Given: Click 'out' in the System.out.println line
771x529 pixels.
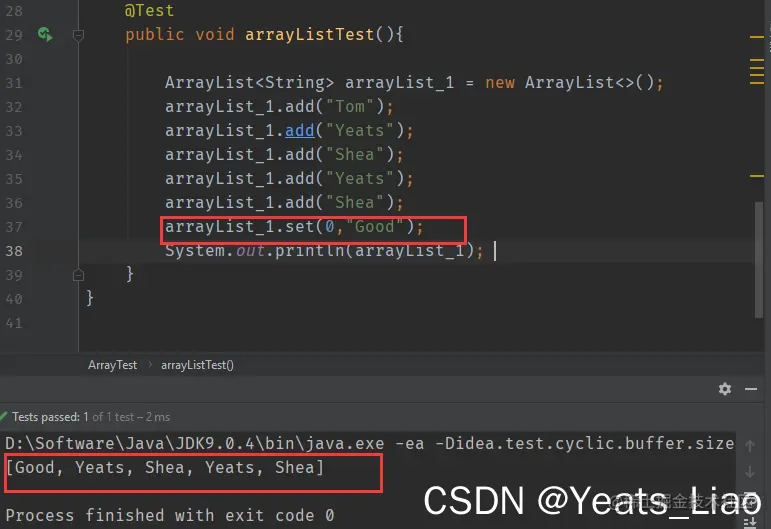Looking at the screenshot, I should click(250, 251).
